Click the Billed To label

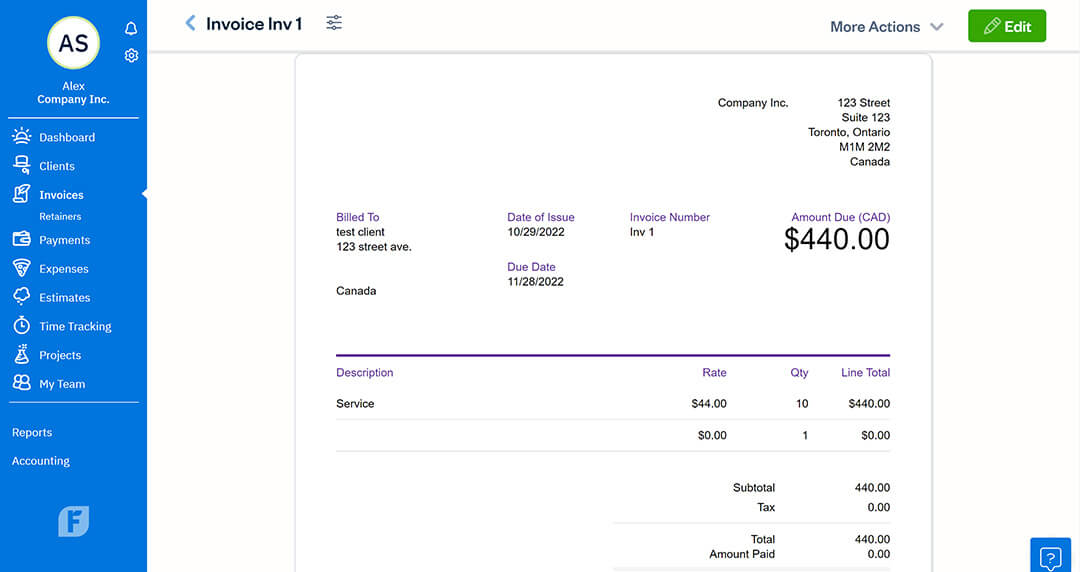[x=357, y=217]
